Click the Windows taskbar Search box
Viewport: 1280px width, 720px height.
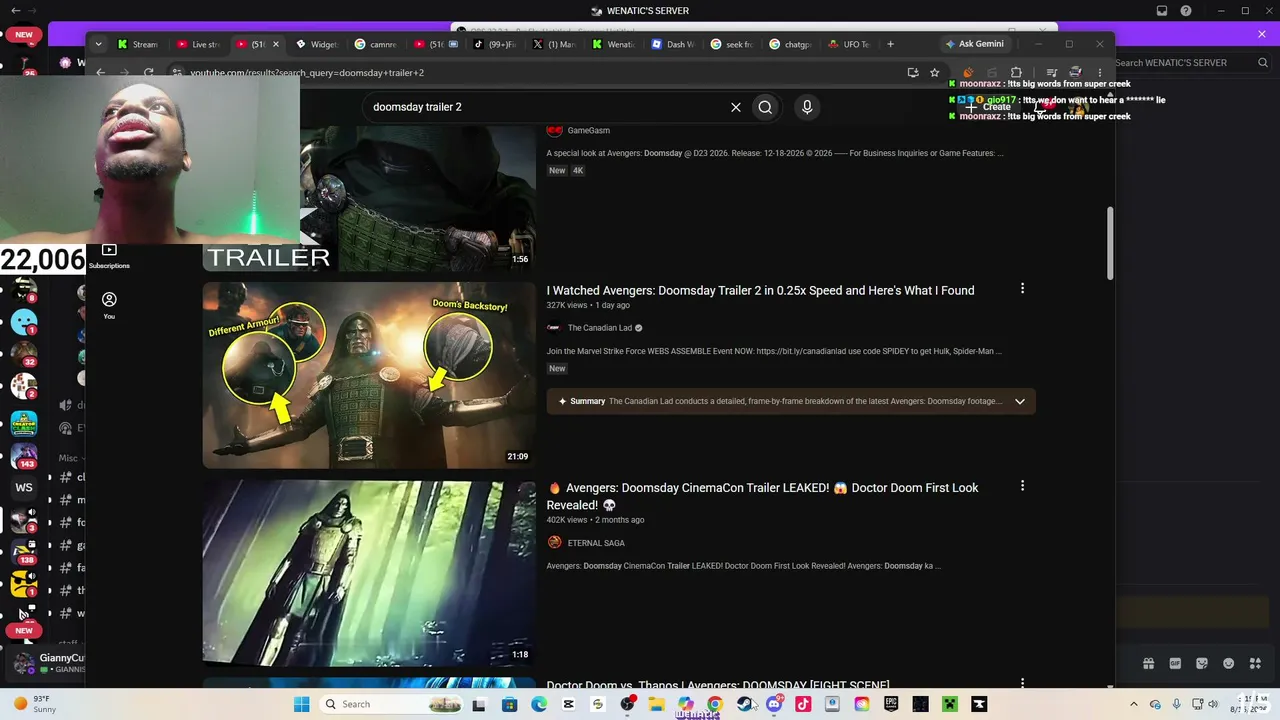(391, 704)
